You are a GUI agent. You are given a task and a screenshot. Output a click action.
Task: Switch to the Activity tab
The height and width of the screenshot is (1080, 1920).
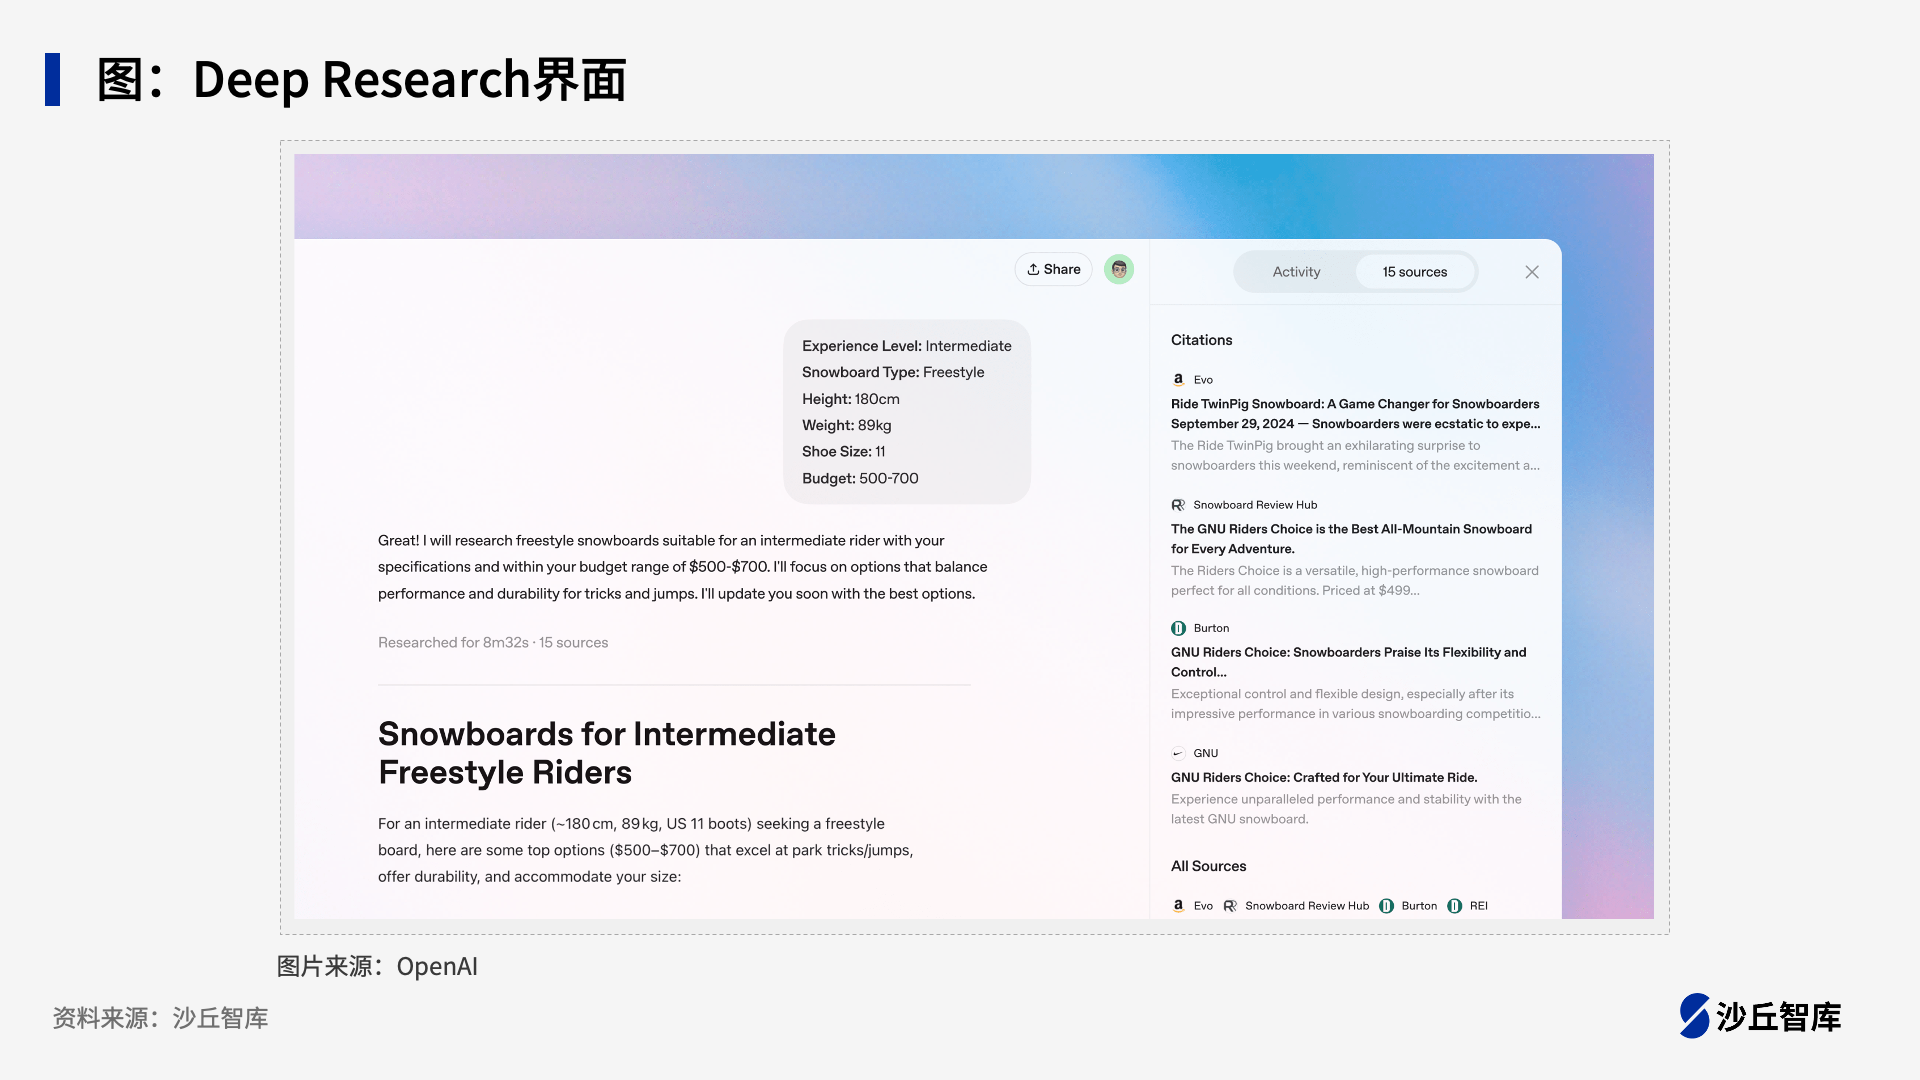tap(1296, 272)
